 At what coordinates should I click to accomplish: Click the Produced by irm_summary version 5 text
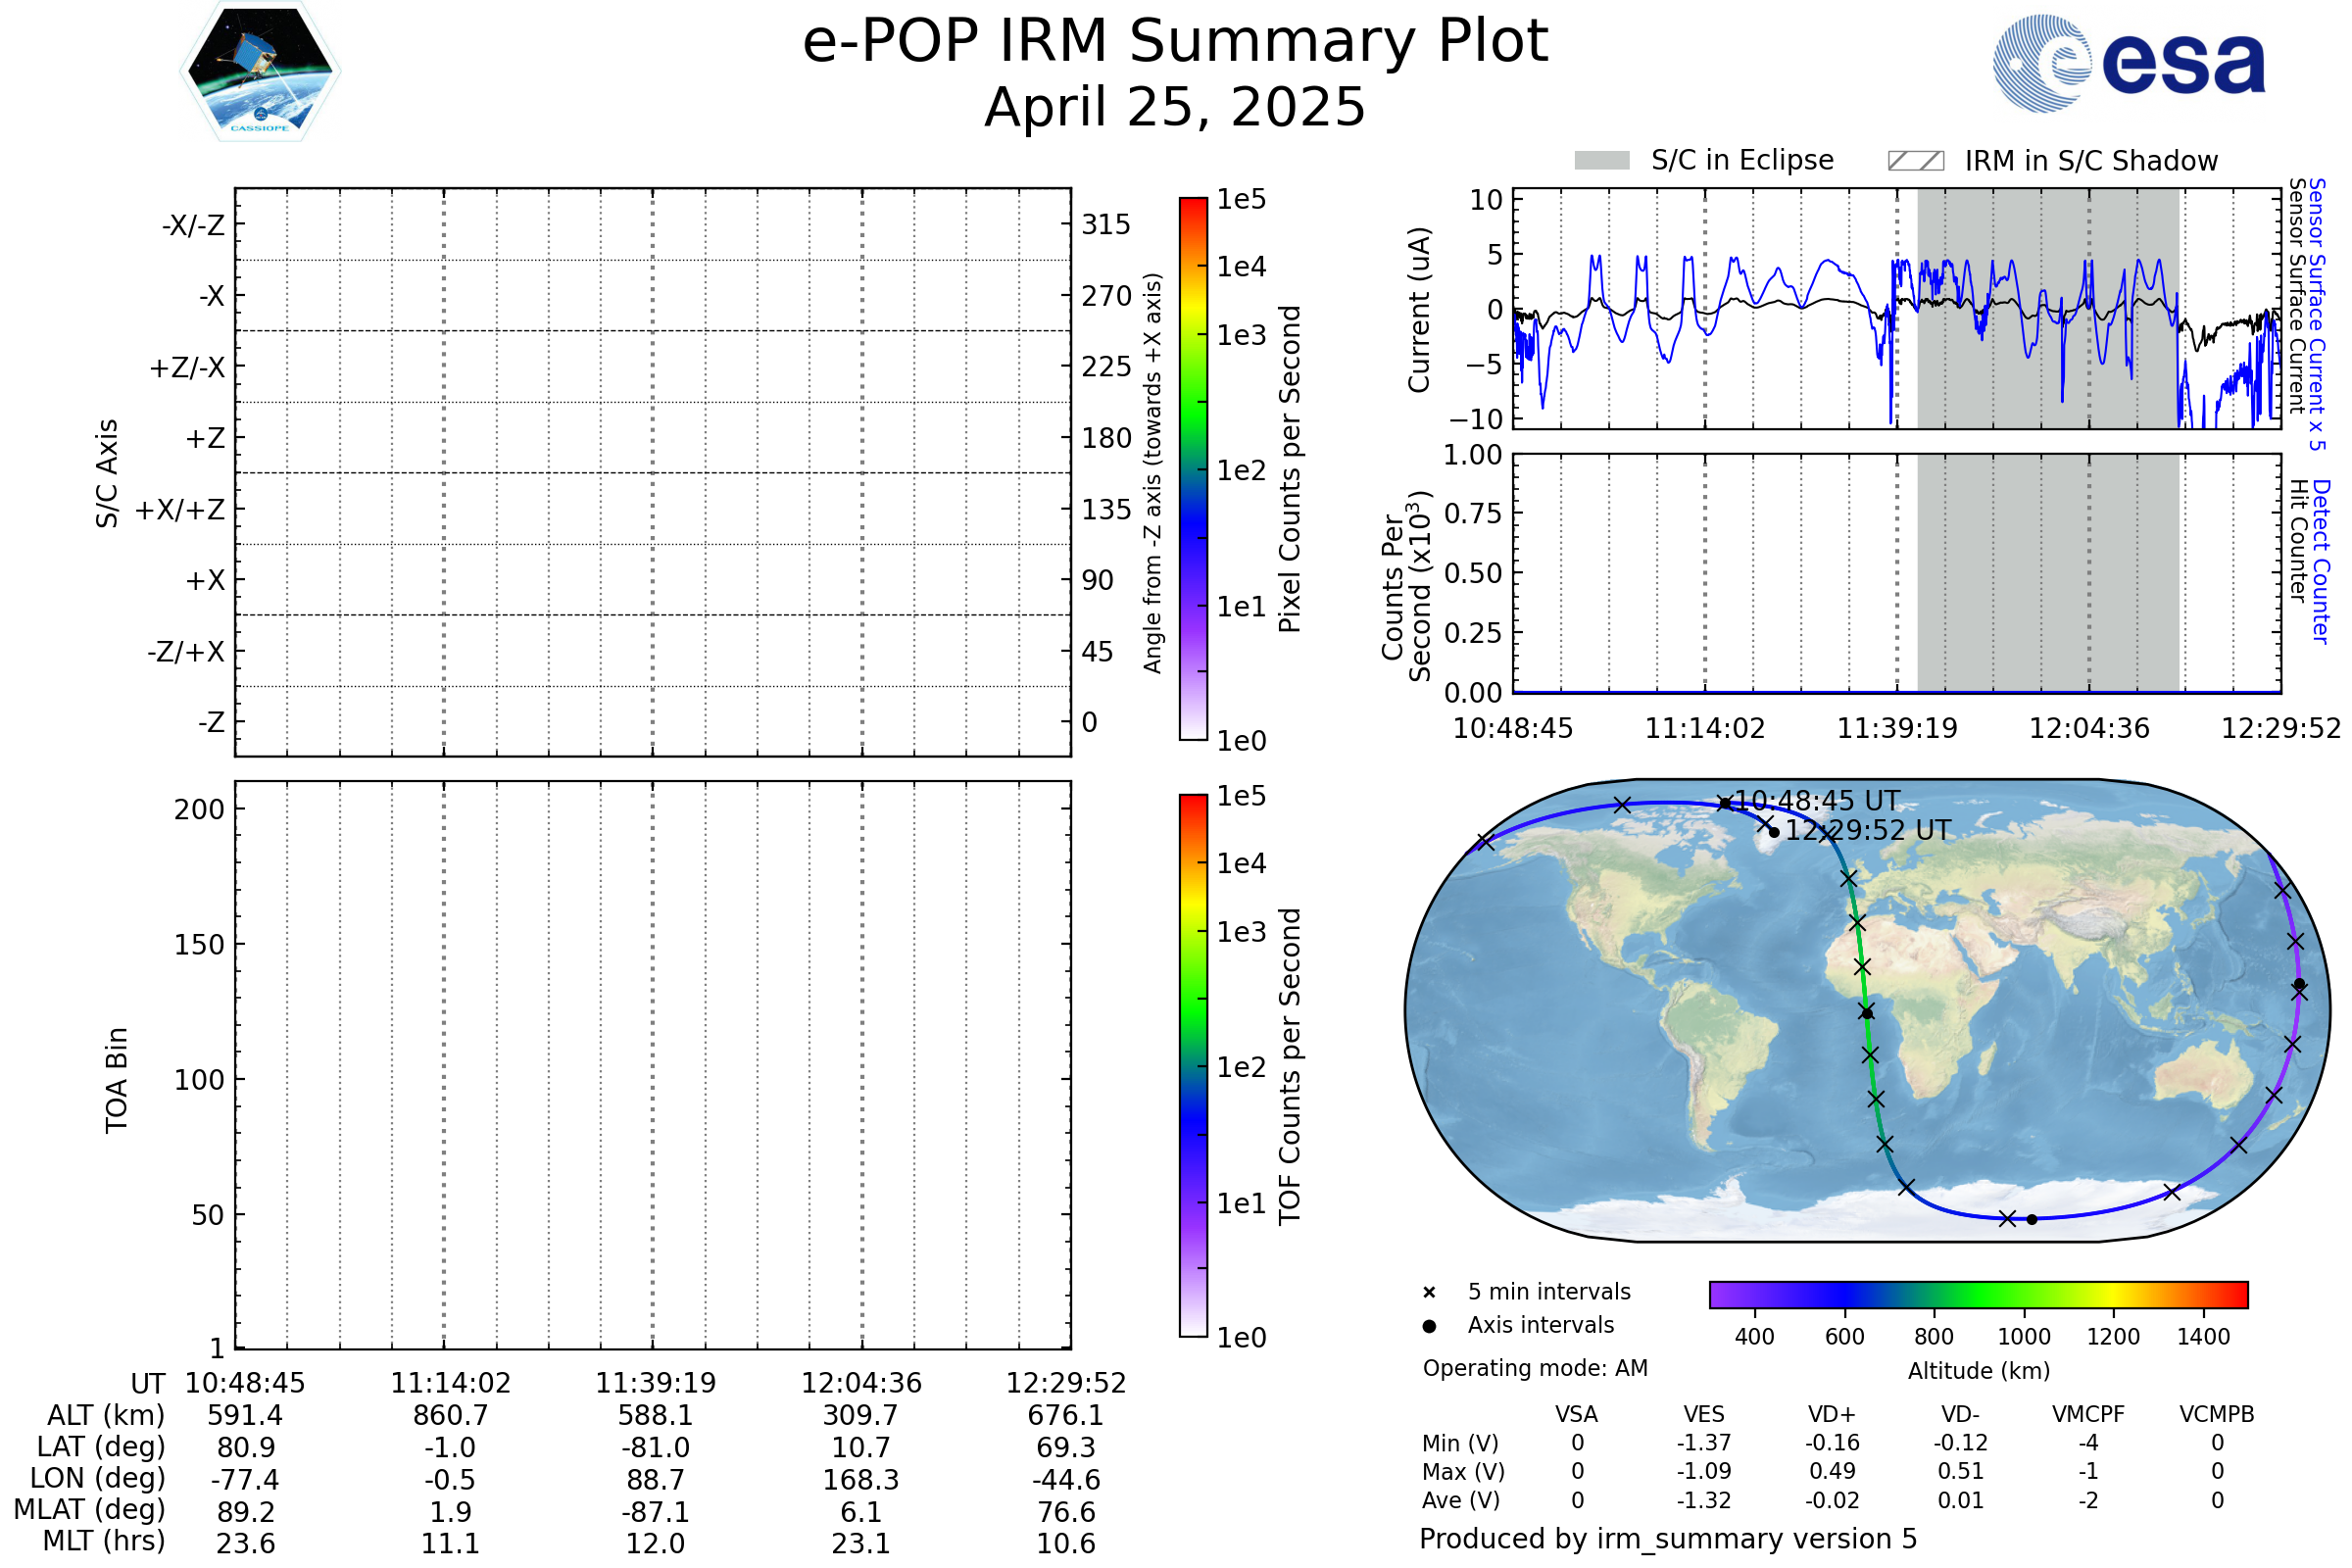coord(1667,1538)
